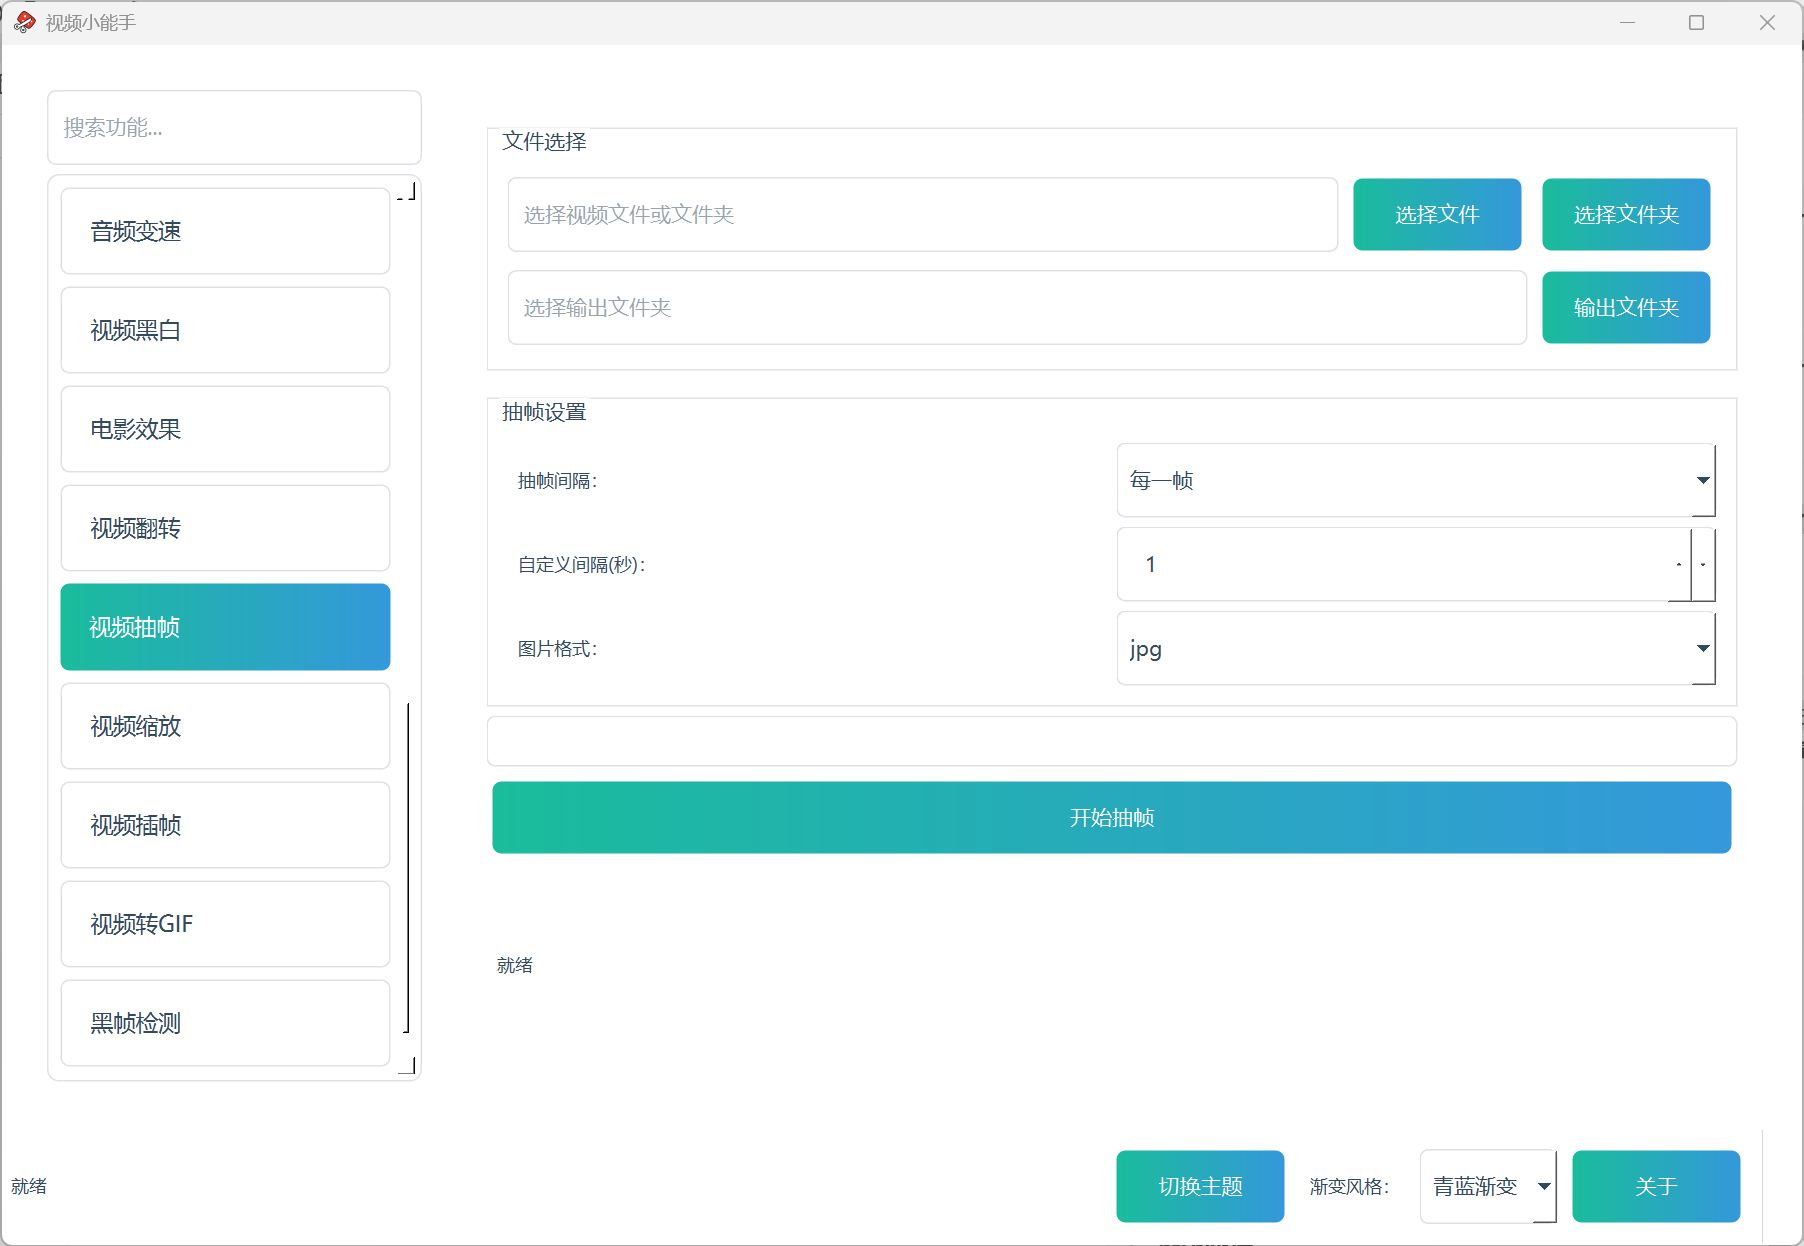
Task: Click the scrollbar up arrow in function list
Action: 407,190
